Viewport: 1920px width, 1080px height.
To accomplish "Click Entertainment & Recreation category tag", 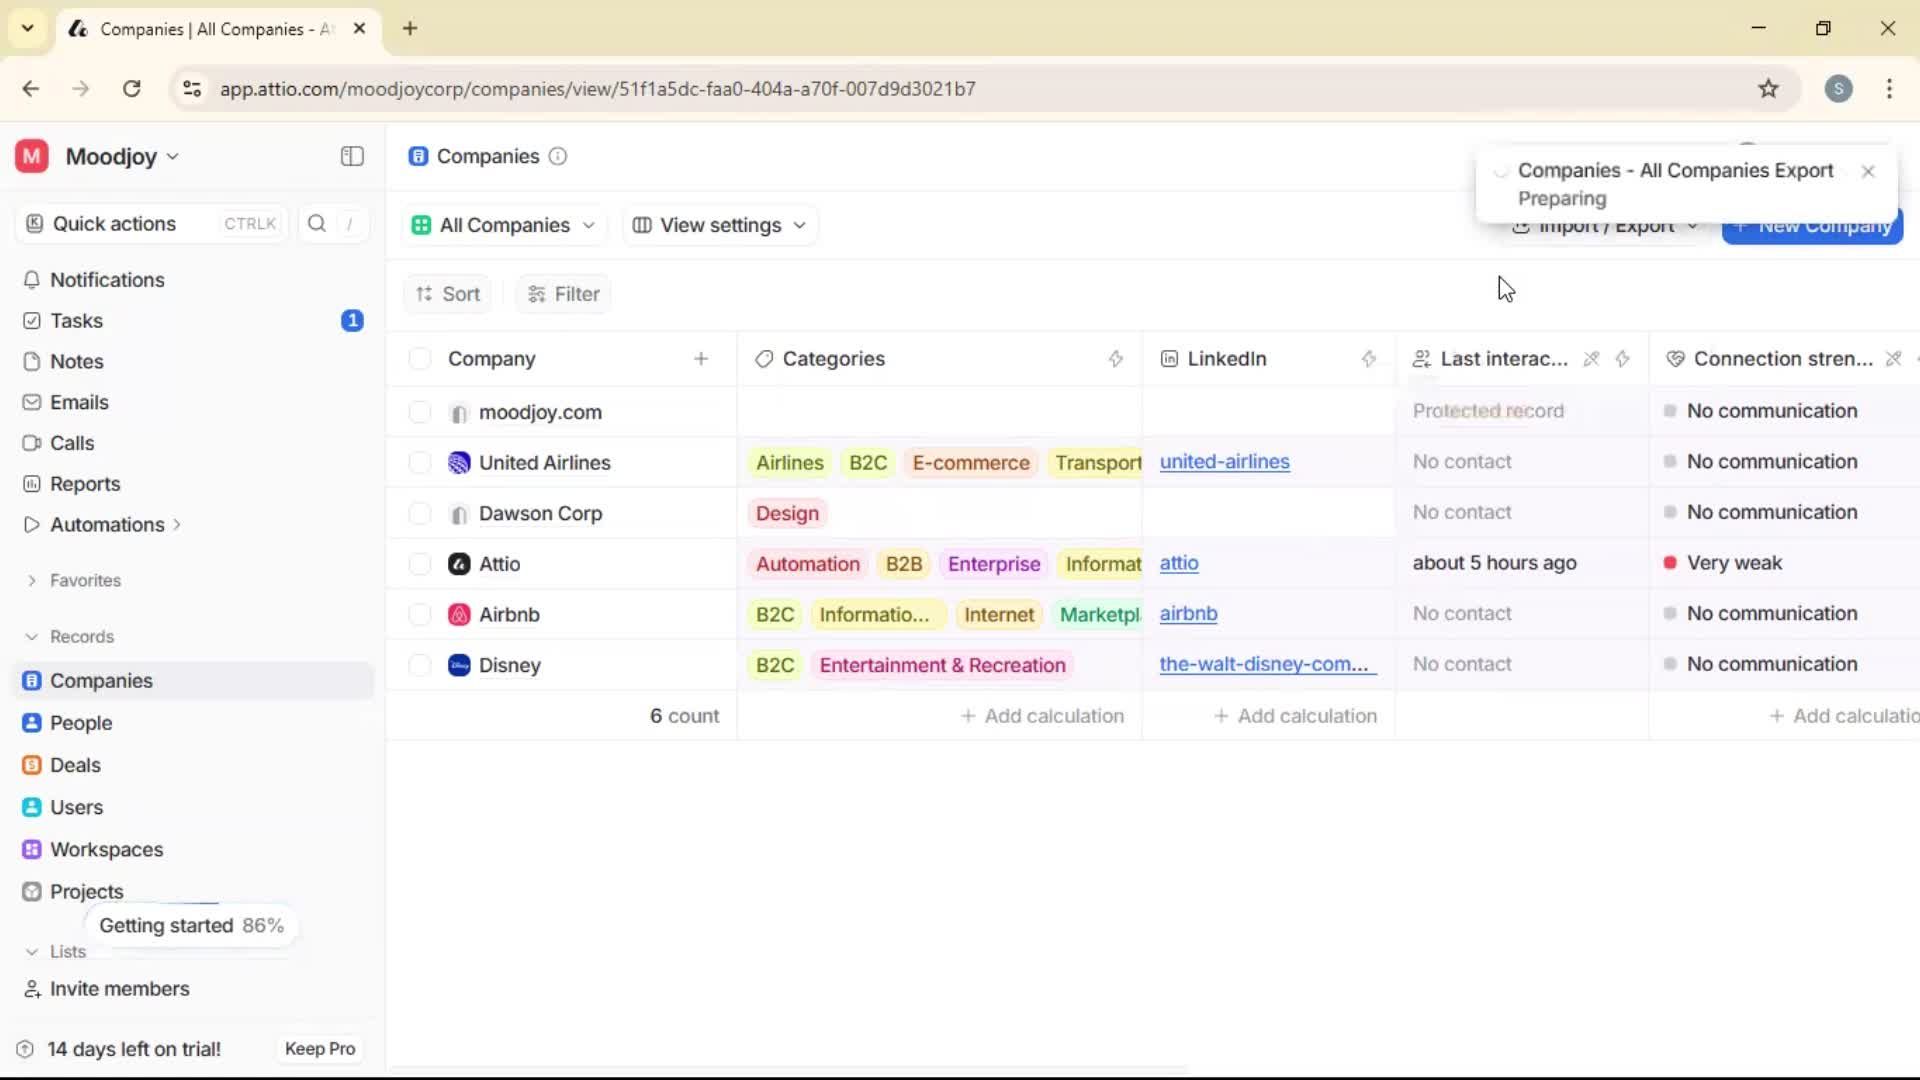I will 942,665.
